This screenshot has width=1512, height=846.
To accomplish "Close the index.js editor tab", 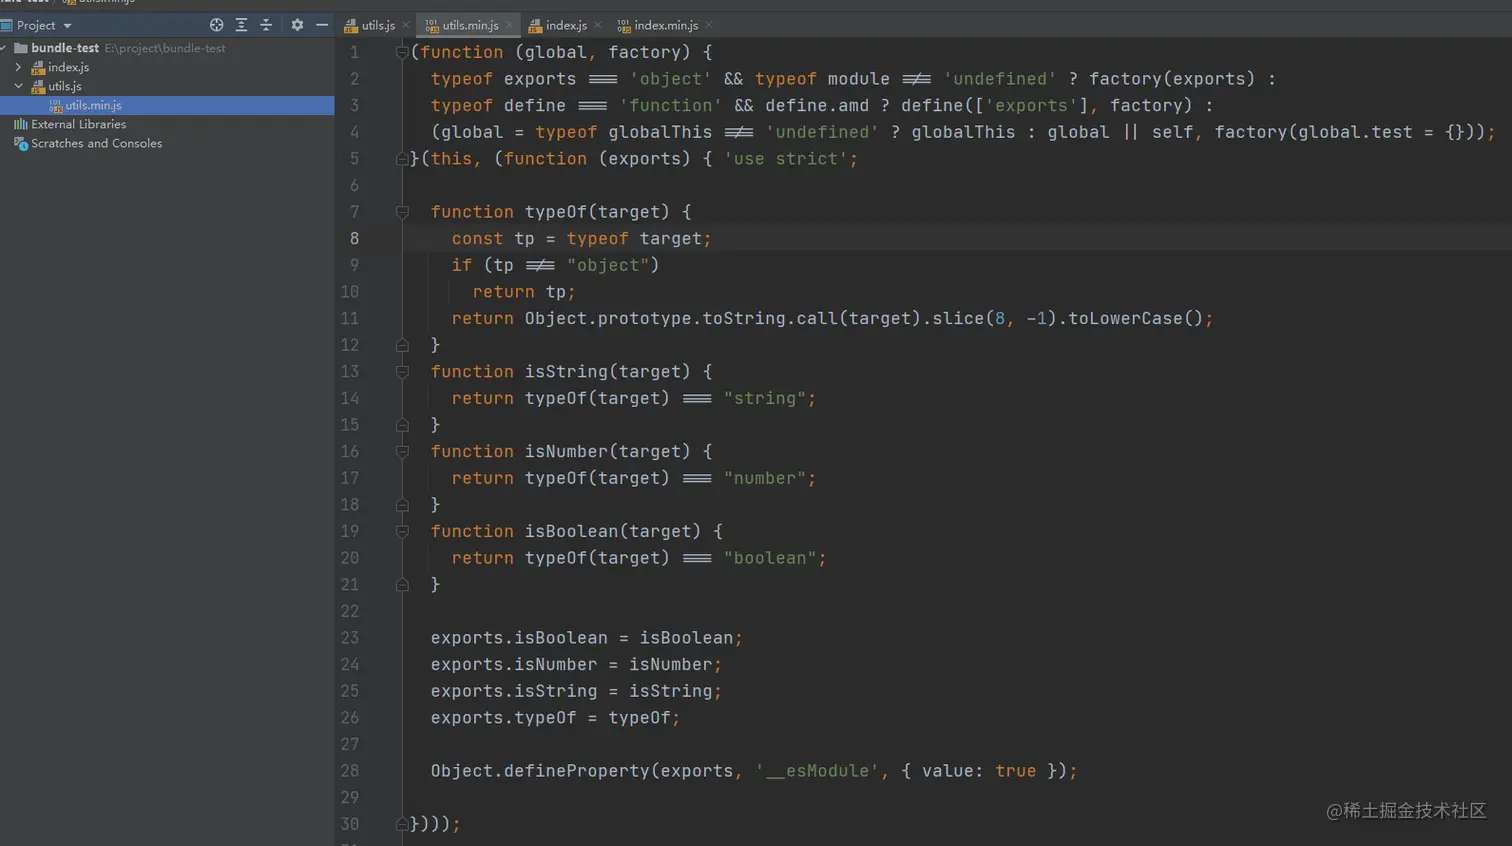I will coord(598,25).
